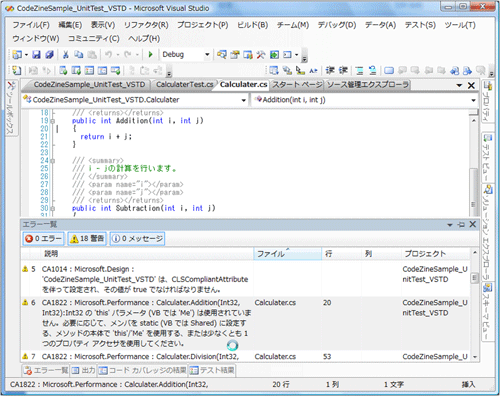This screenshot has height=396, width=500.
Task: Collapse outlining at line 30 Subtraction method
Action: tap(52, 208)
